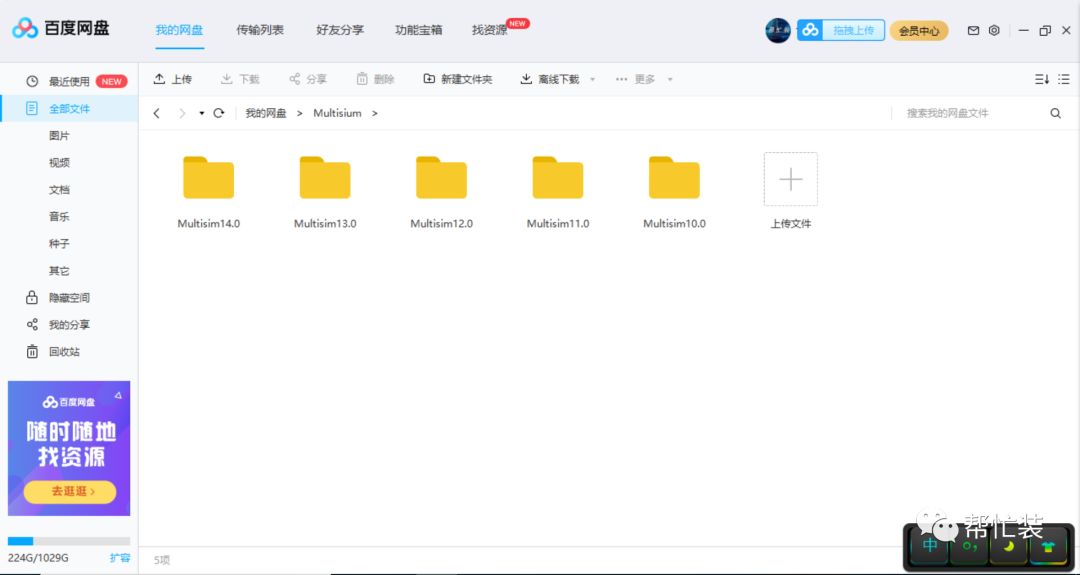1080x575 pixels.
Task: Click Multisium in the breadcrumb path
Action: 338,113
